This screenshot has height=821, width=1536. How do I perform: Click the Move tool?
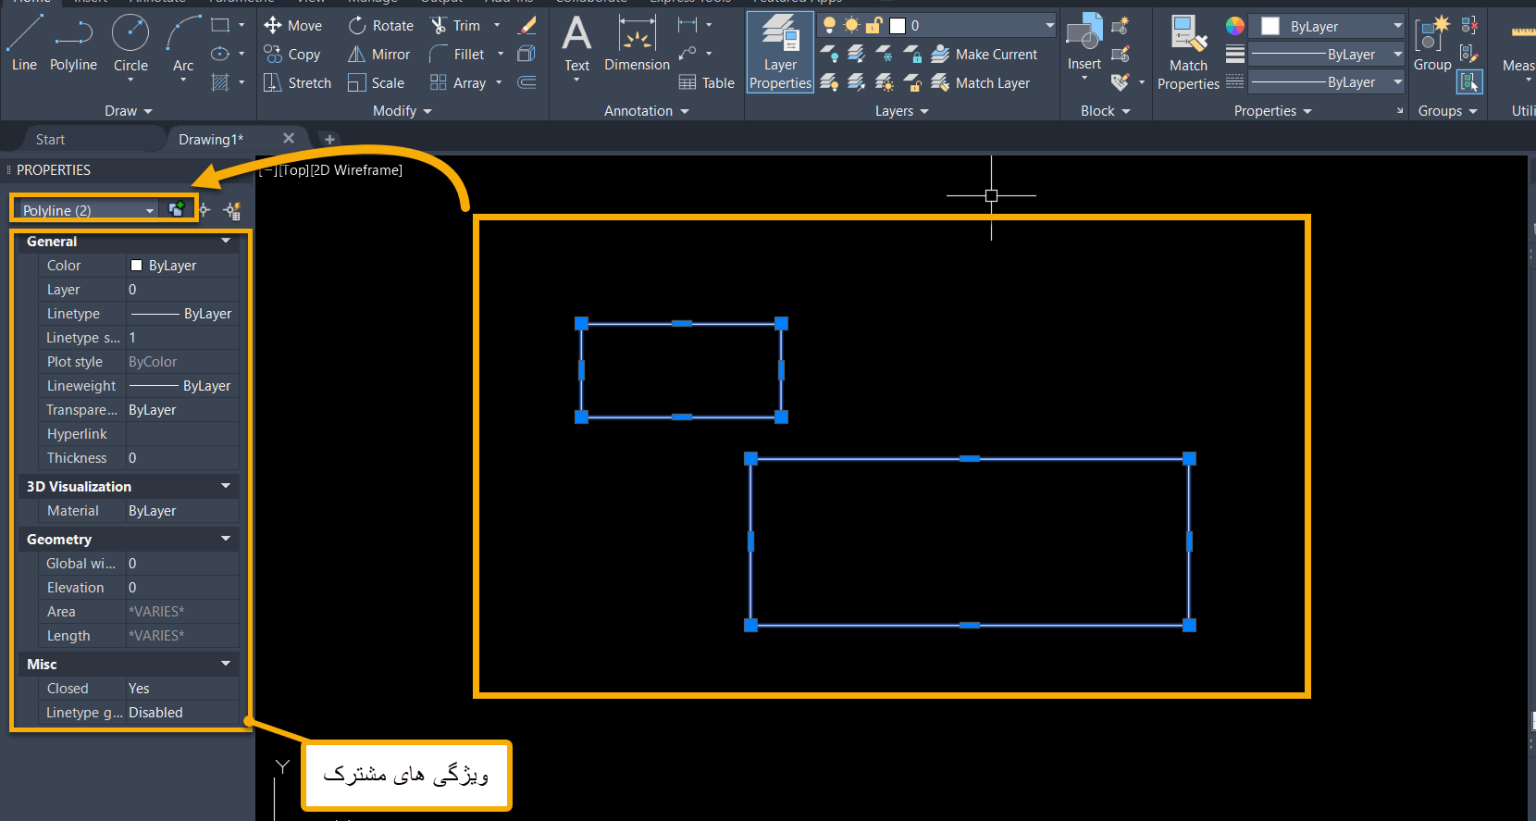click(292, 26)
